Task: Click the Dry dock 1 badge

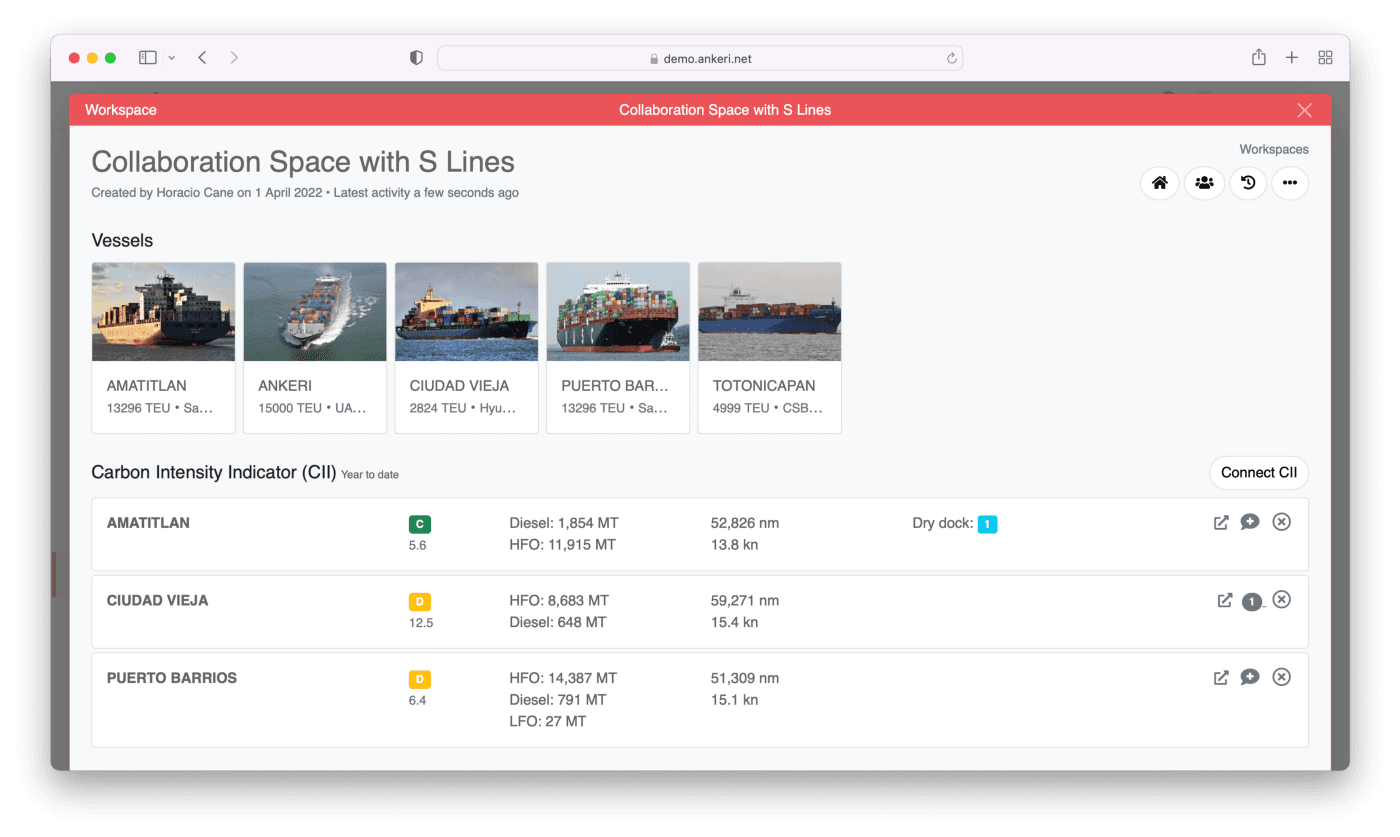Action: click(987, 524)
